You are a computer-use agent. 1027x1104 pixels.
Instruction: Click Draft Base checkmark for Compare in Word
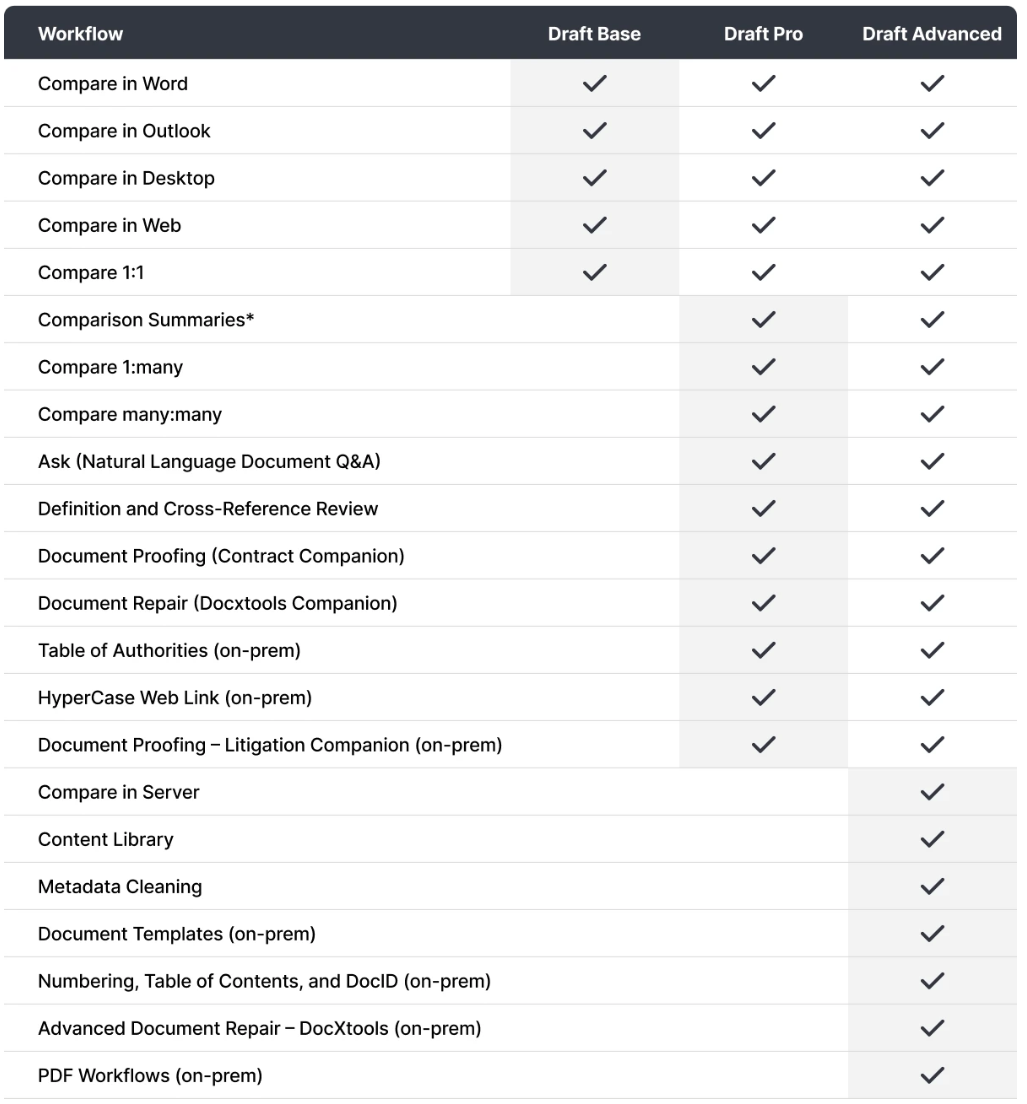594,84
